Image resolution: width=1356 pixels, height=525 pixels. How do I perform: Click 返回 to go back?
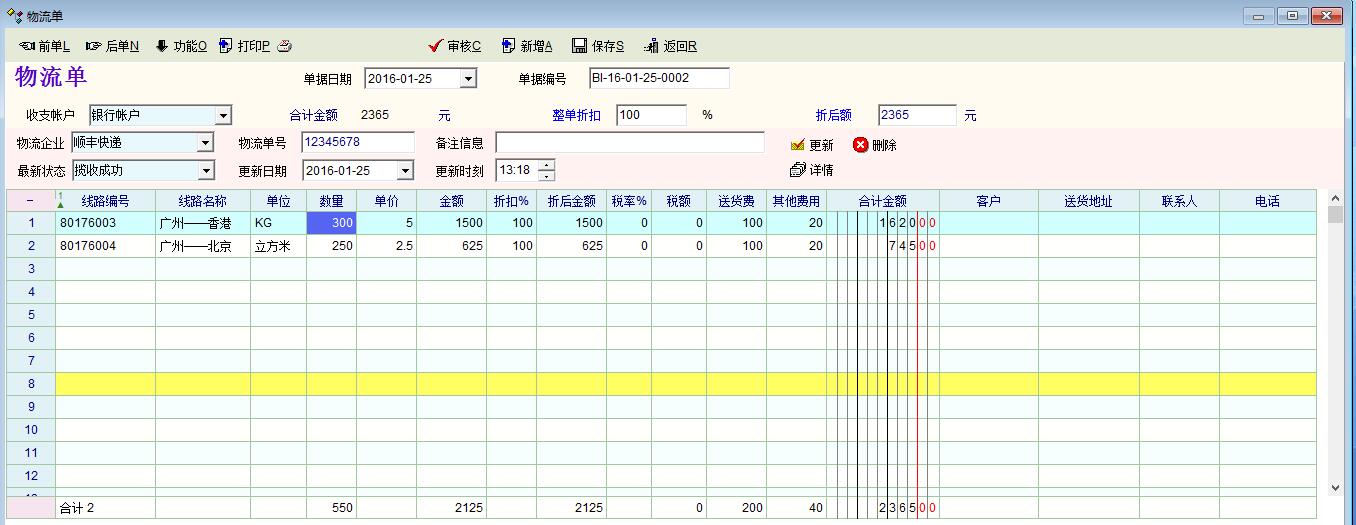670,46
